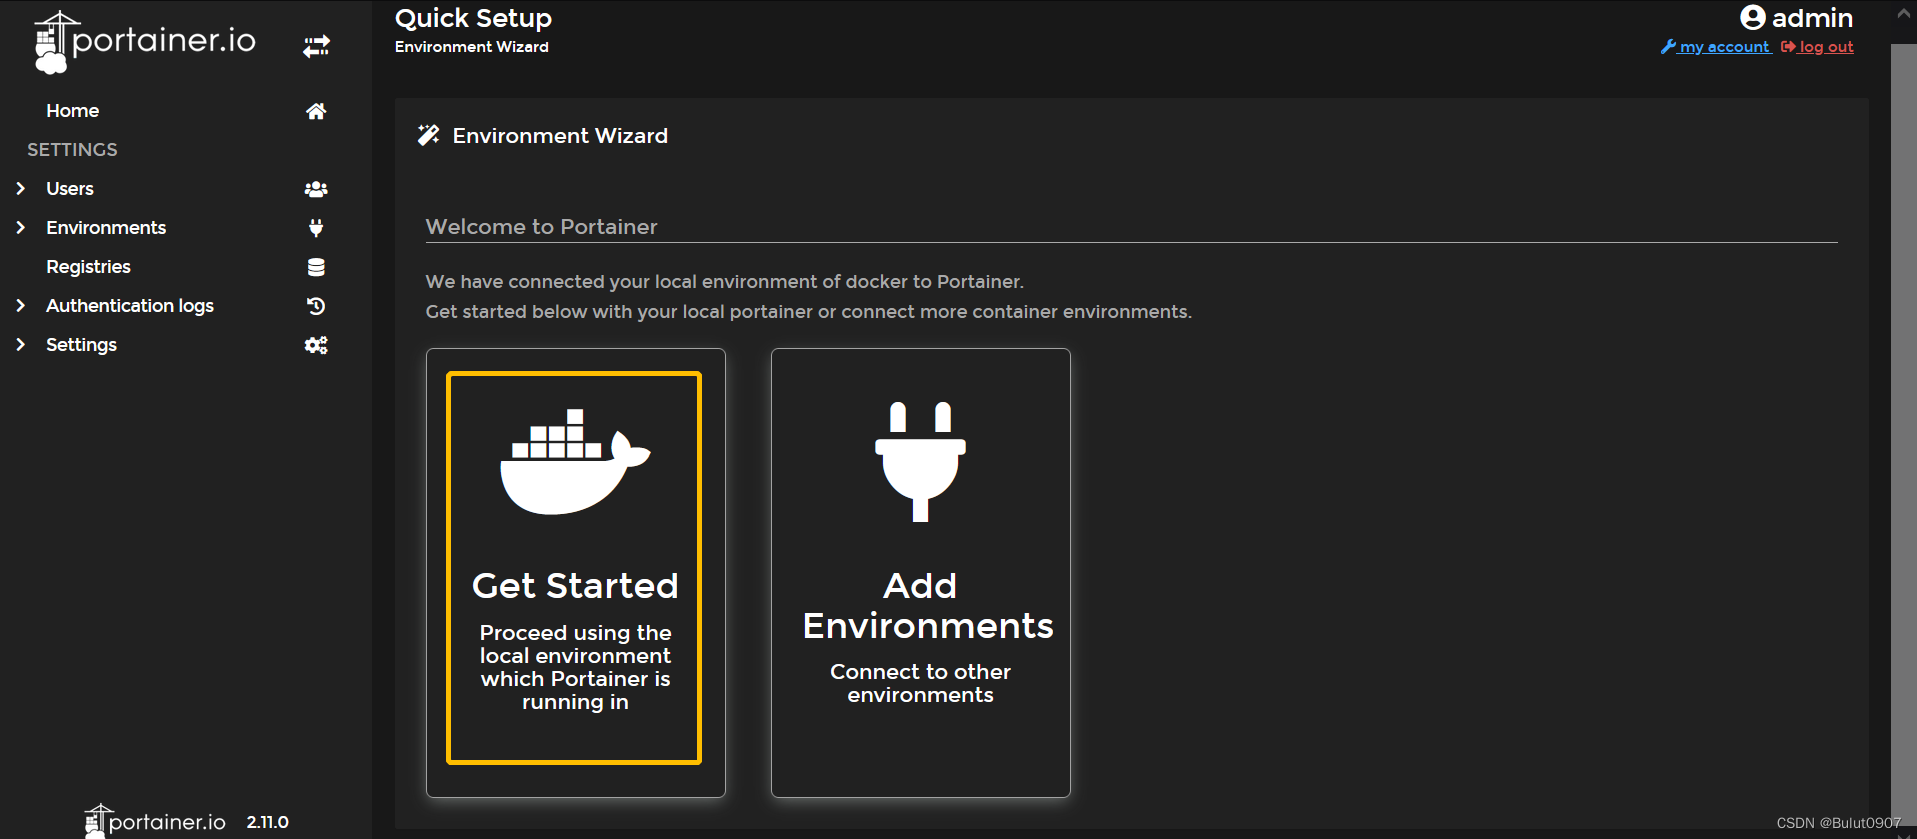Open the Settings section
The height and width of the screenshot is (839, 1917).
click(81, 345)
